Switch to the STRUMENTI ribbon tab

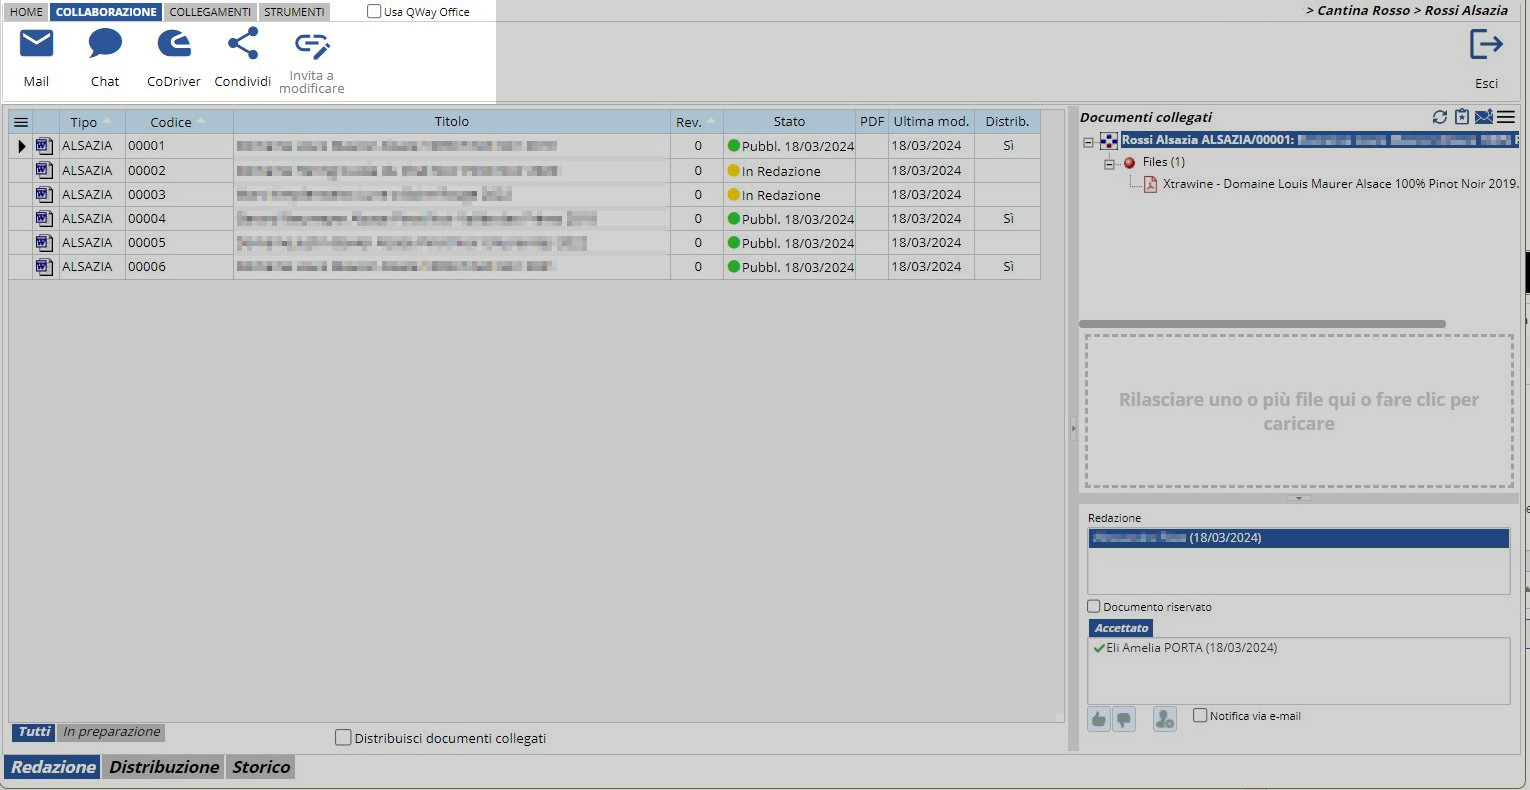pos(294,12)
